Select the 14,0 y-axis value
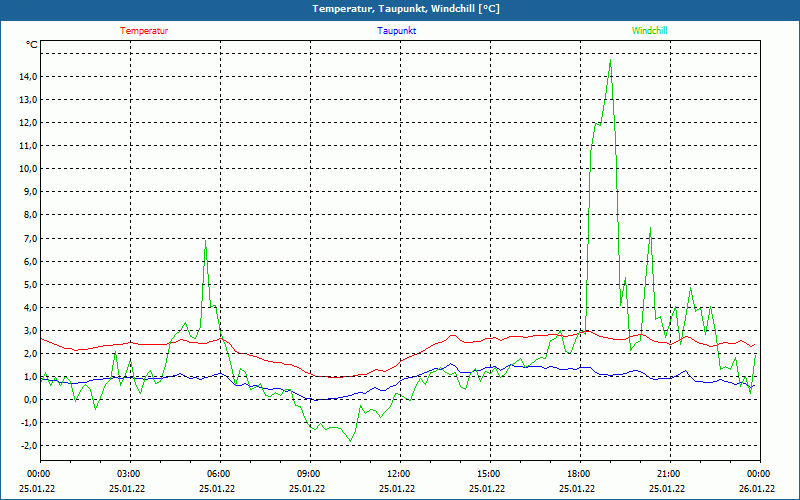Screen dimensions: 800x500 pos(28,77)
